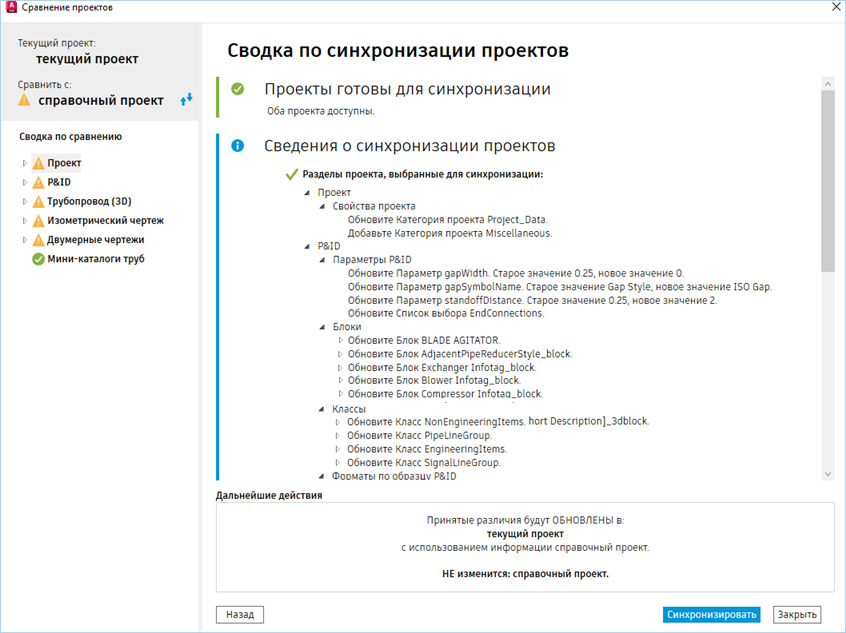Viewport: 846px width, 633px height.
Task: Collapse Свойства проекта in summary
Action: [323, 206]
